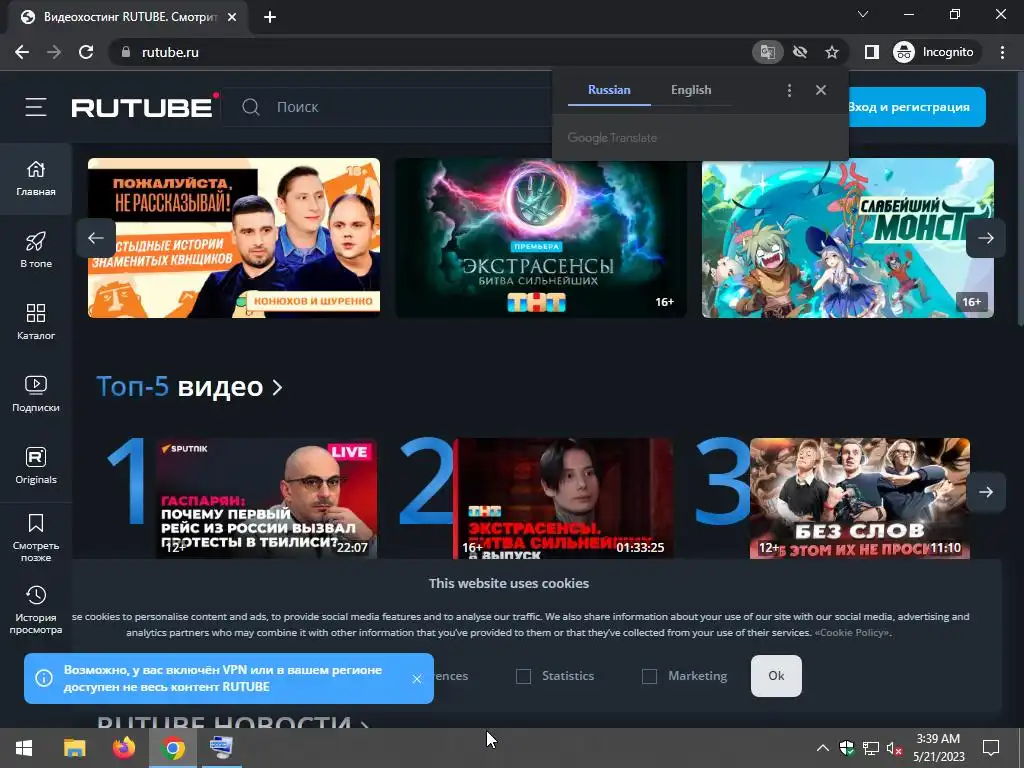Screen dimensions: 1024x768
Task: Dismiss the VPN warning notification
Action: pyautogui.click(x=417, y=679)
